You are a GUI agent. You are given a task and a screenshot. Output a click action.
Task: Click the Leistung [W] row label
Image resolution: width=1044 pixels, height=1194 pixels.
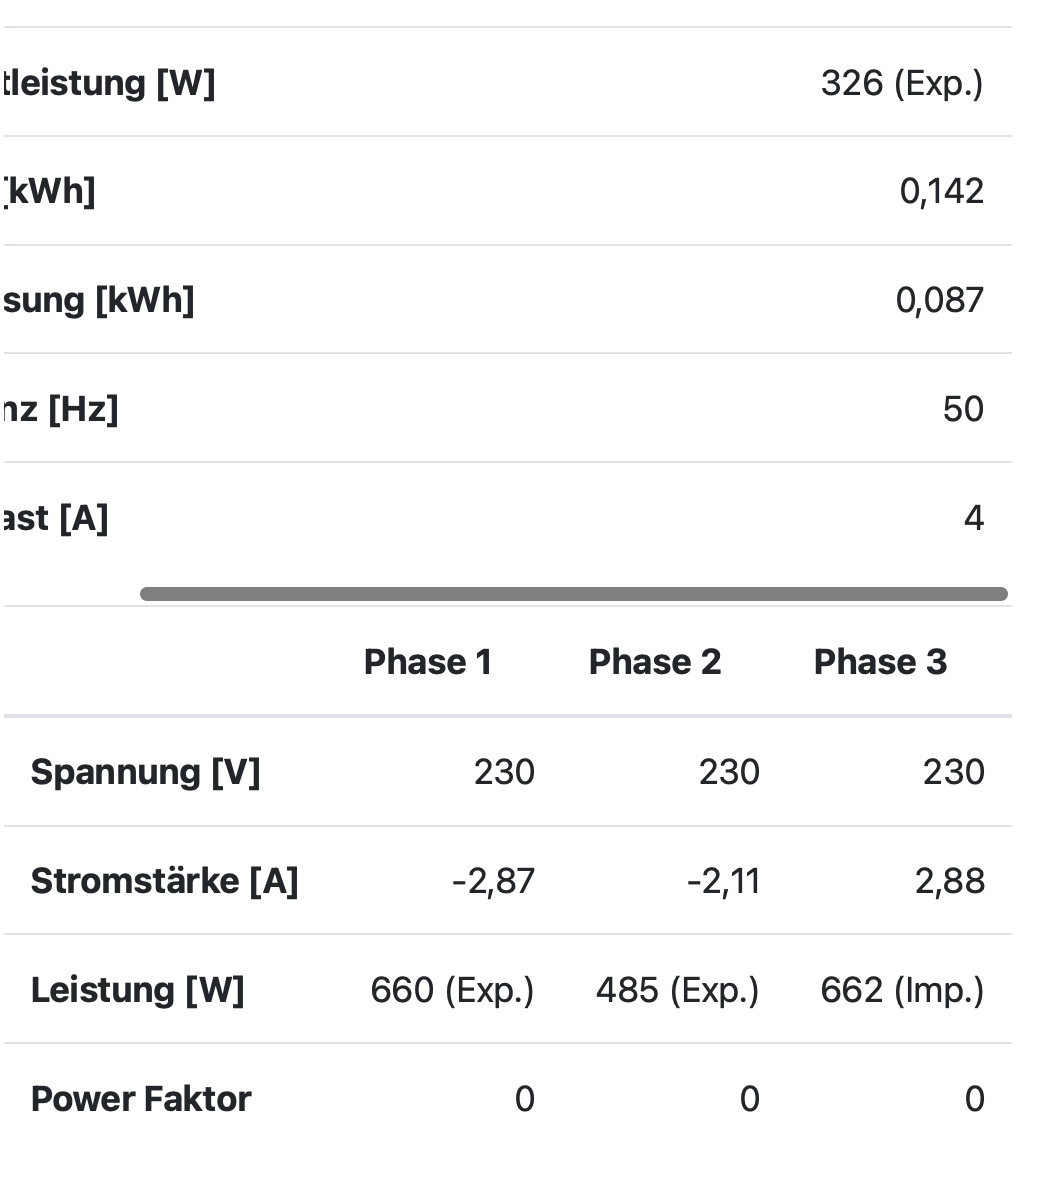pos(137,990)
